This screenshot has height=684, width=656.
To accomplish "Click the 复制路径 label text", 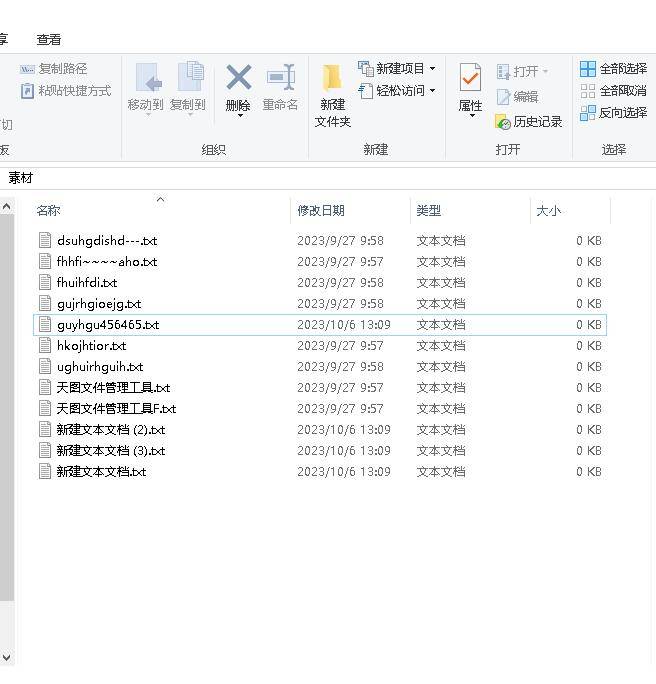I will tap(63, 69).
